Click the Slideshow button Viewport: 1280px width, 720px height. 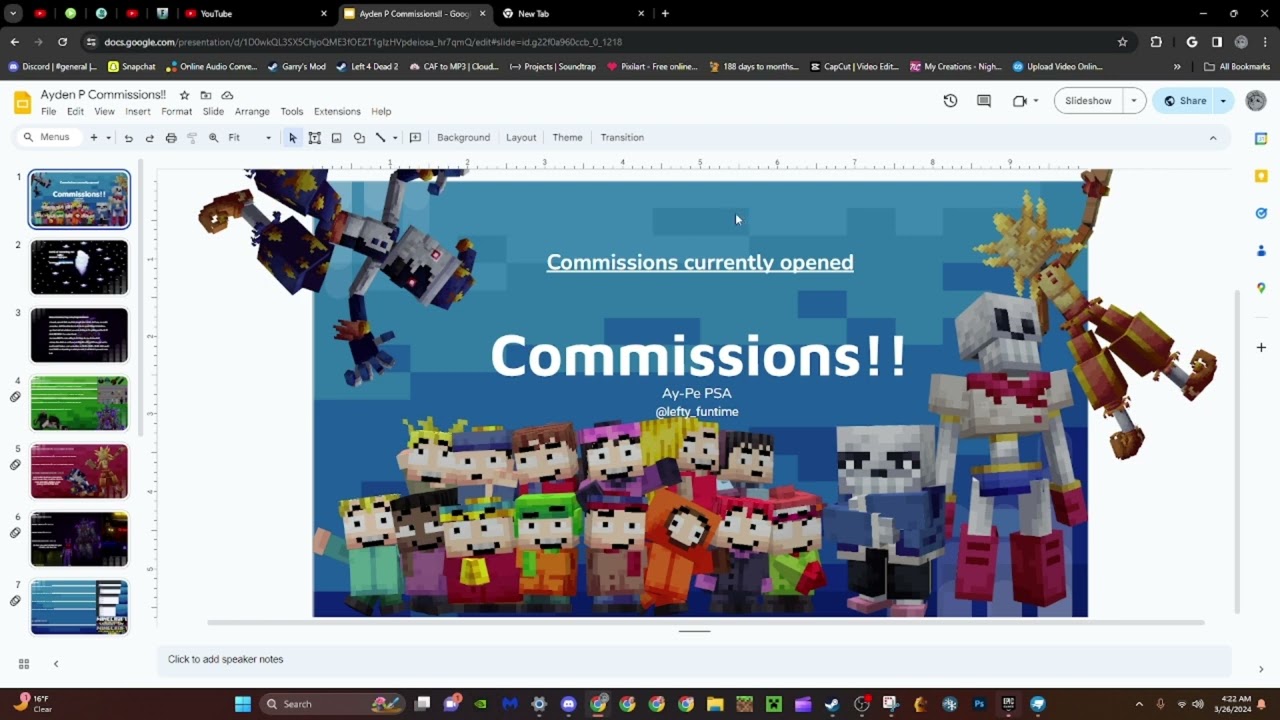tap(1088, 101)
